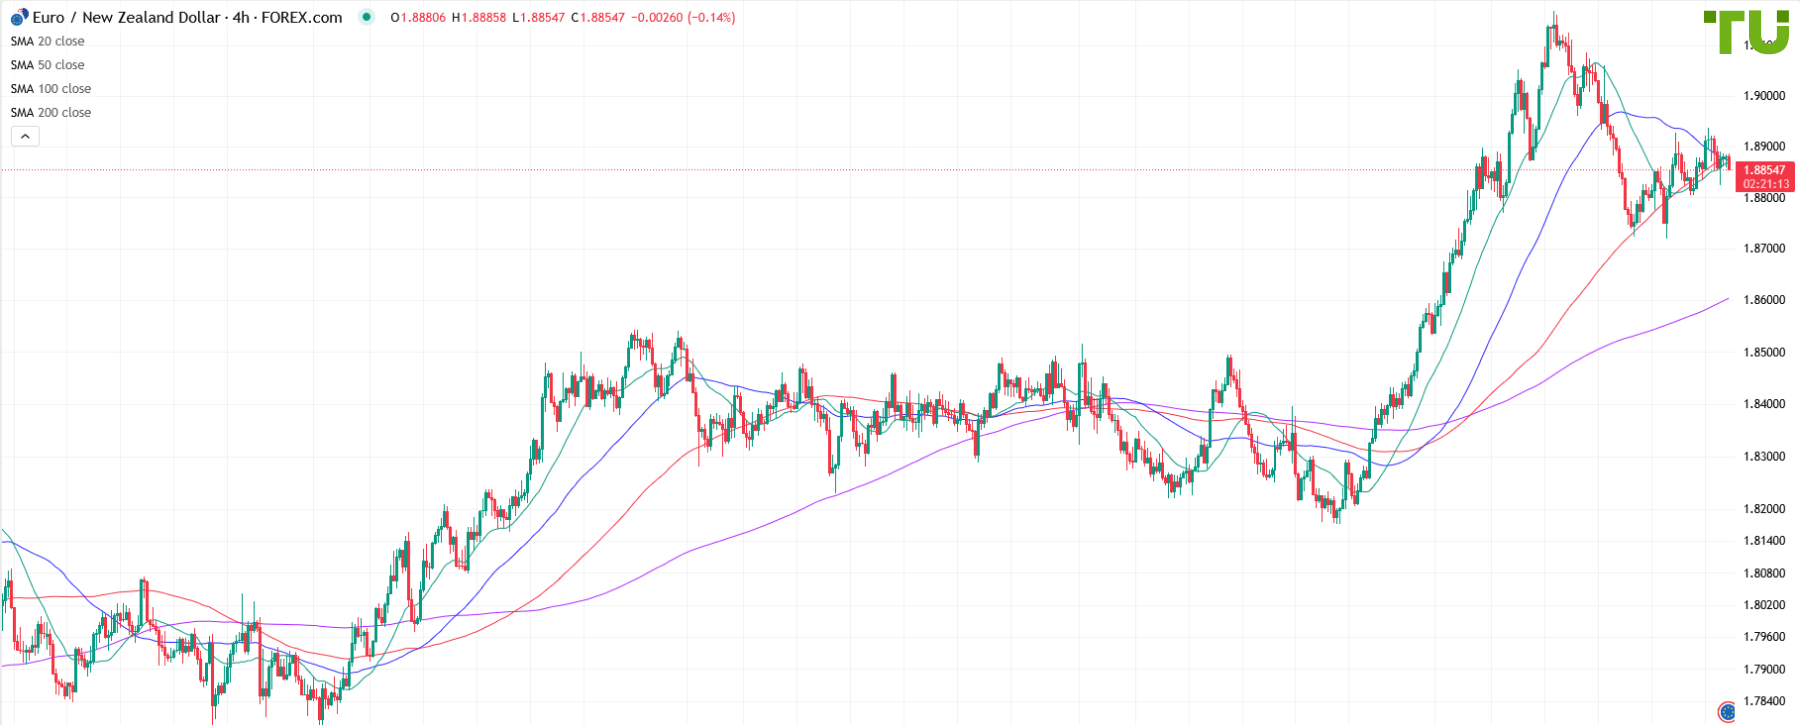
Task: Click the 1.80800 price axis label
Action: [x=1764, y=573]
